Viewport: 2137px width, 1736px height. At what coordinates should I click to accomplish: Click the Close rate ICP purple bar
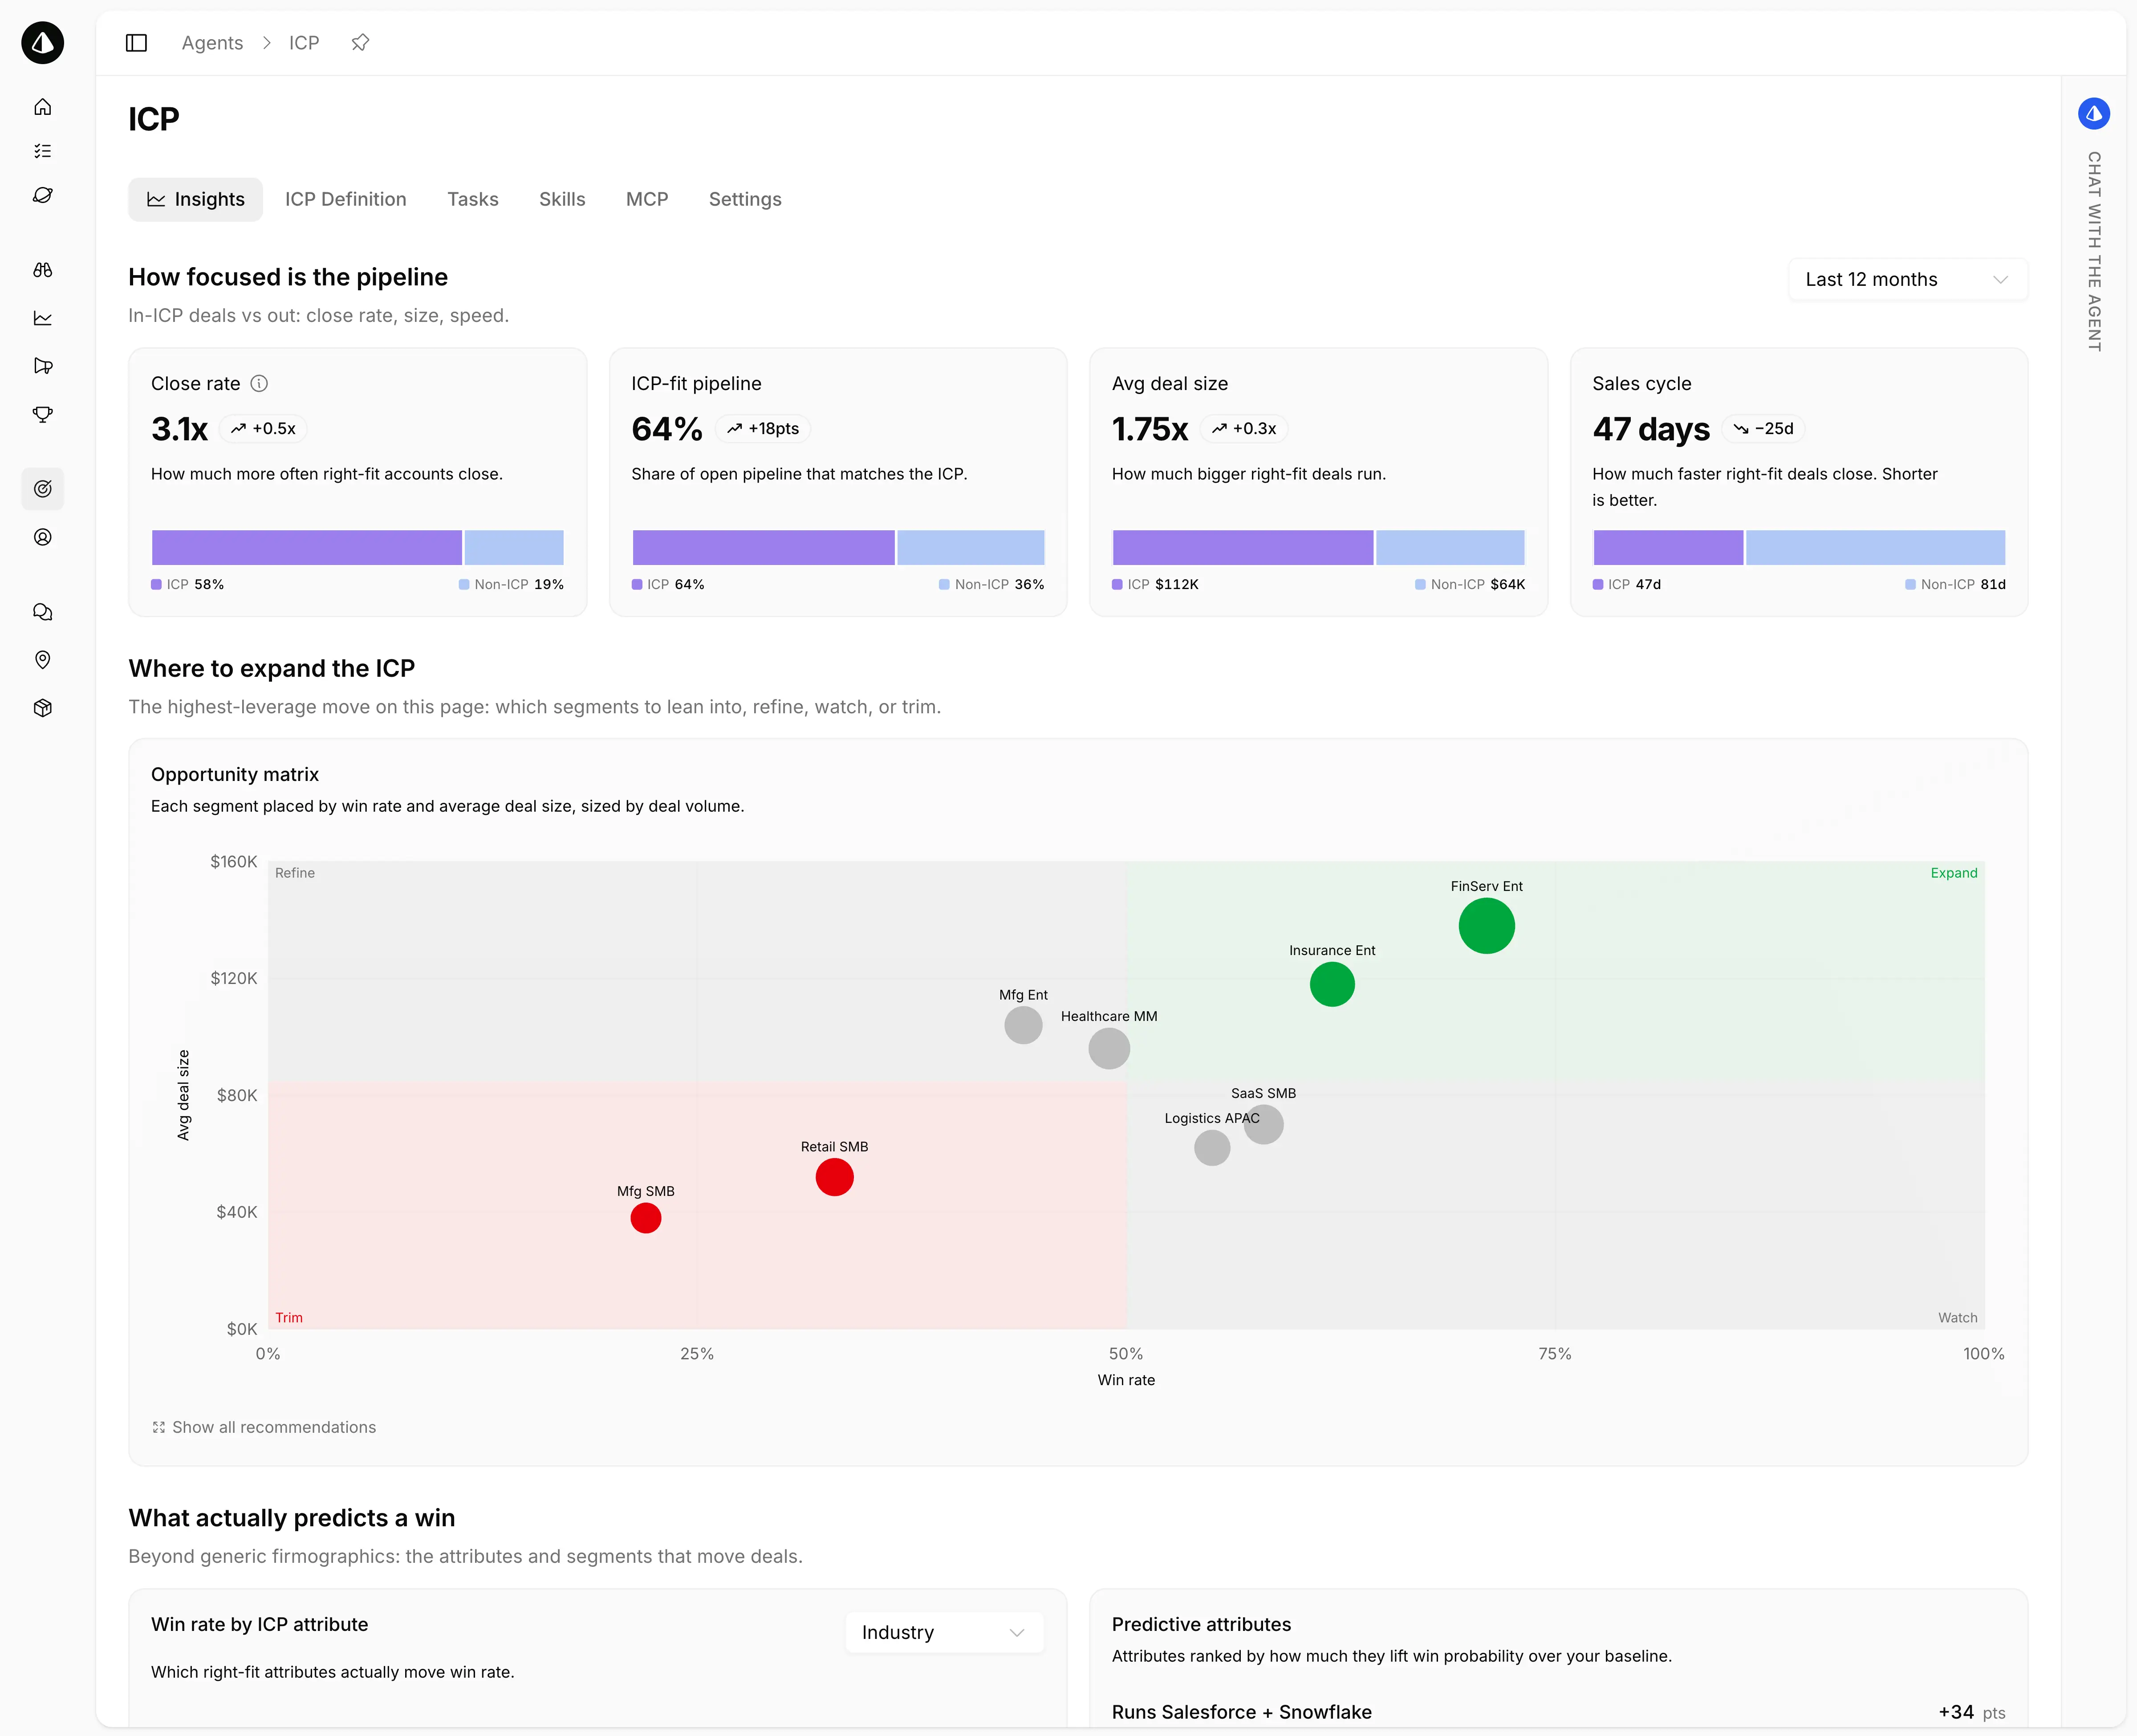[x=307, y=548]
